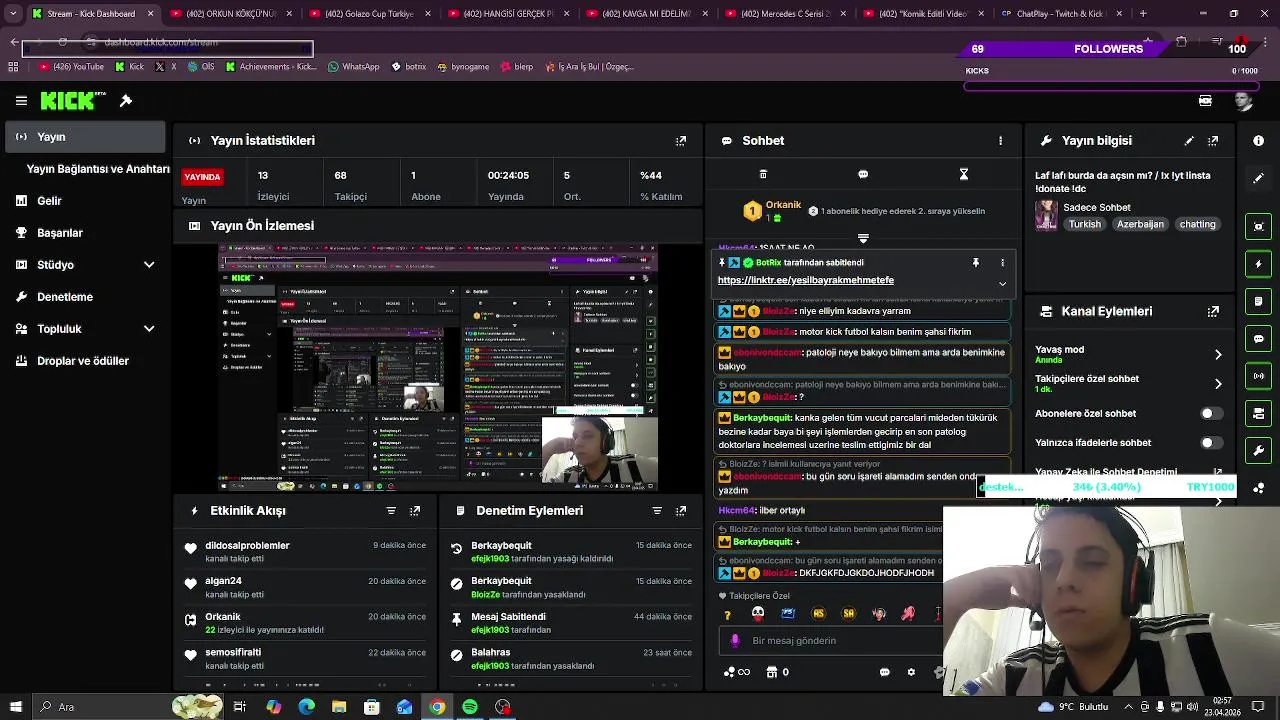
Task: Click the info icon in right rail
Action: (x=1259, y=141)
